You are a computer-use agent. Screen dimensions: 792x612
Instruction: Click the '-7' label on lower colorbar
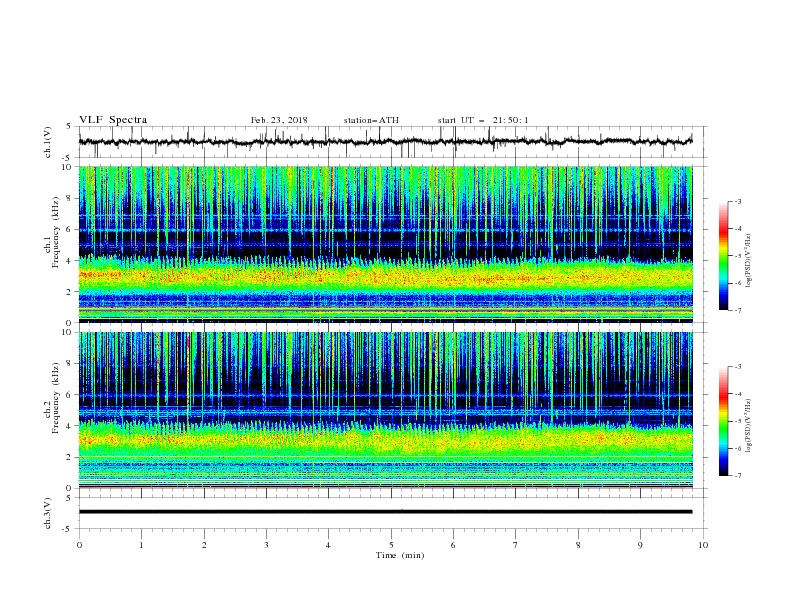(x=738, y=476)
